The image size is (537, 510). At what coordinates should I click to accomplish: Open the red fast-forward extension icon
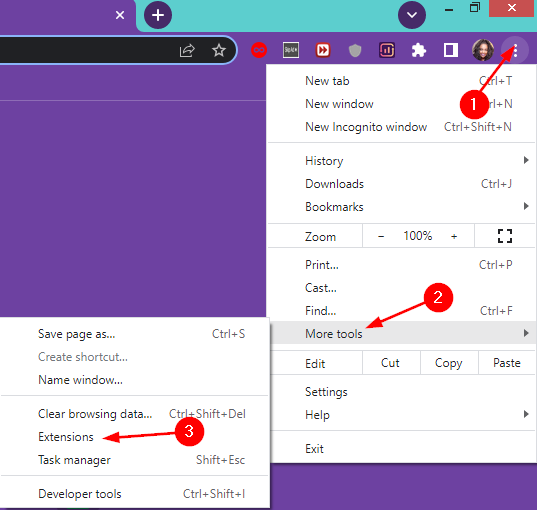[x=323, y=50]
